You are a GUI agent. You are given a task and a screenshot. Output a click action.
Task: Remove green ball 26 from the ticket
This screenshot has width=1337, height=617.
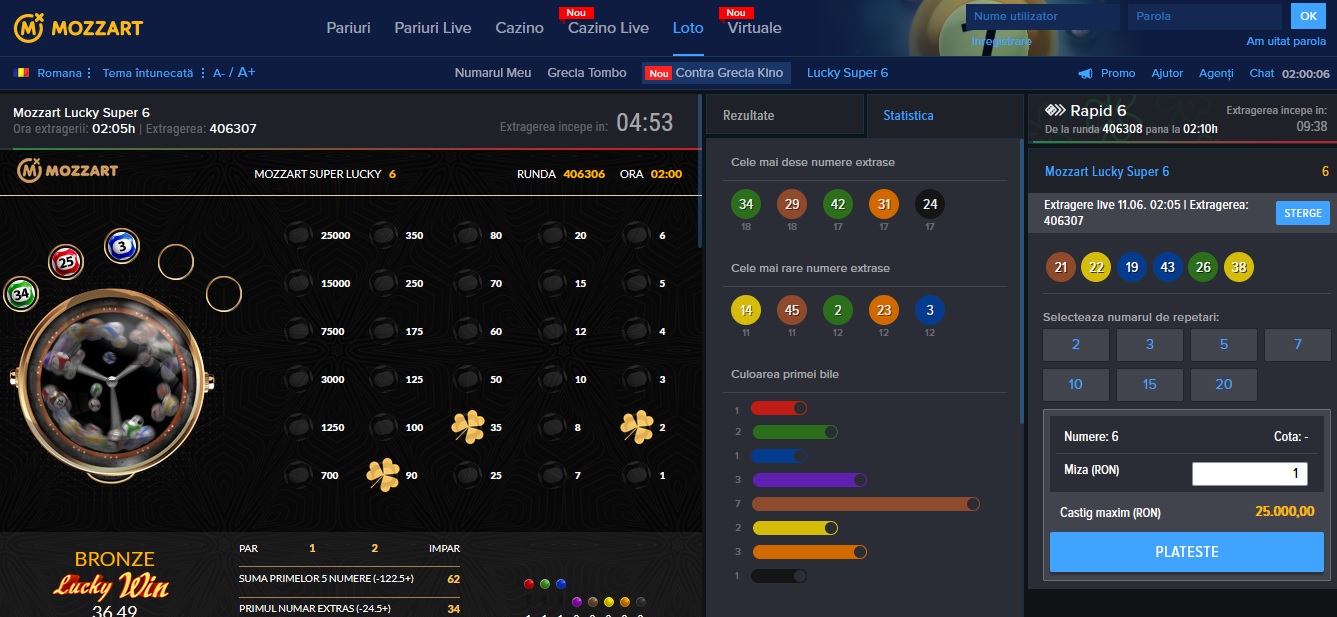pyautogui.click(x=1203, y=267)
